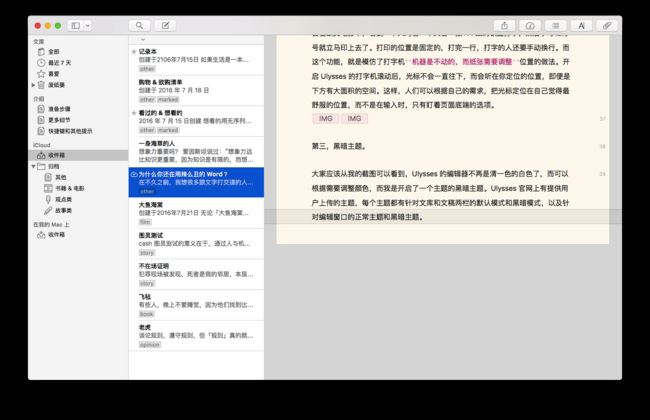The width and height of the screenshot is (650, 420).
Task: Show statistics with the gauge icon
Action: point(530,26)
